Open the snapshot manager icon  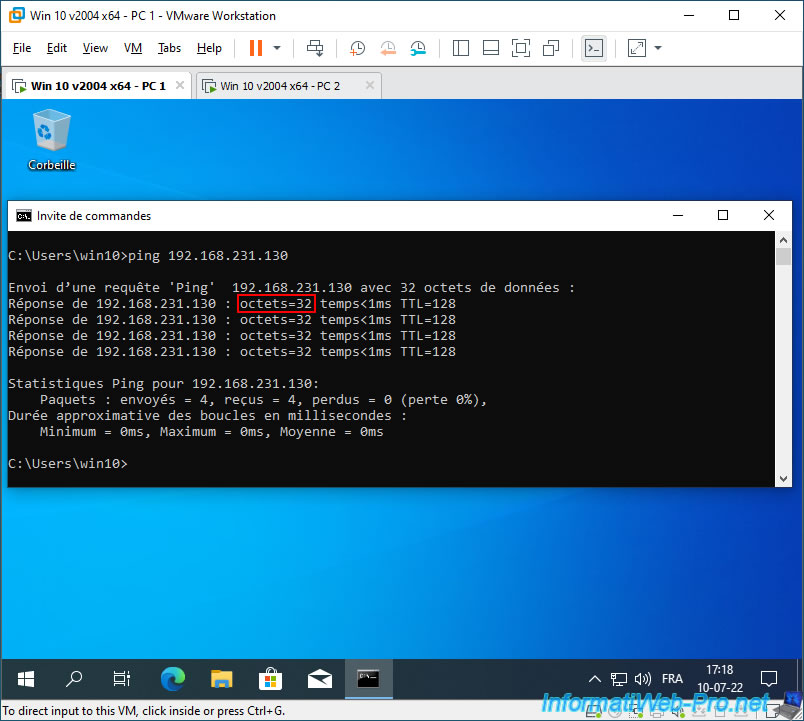[x=418, y=48]
